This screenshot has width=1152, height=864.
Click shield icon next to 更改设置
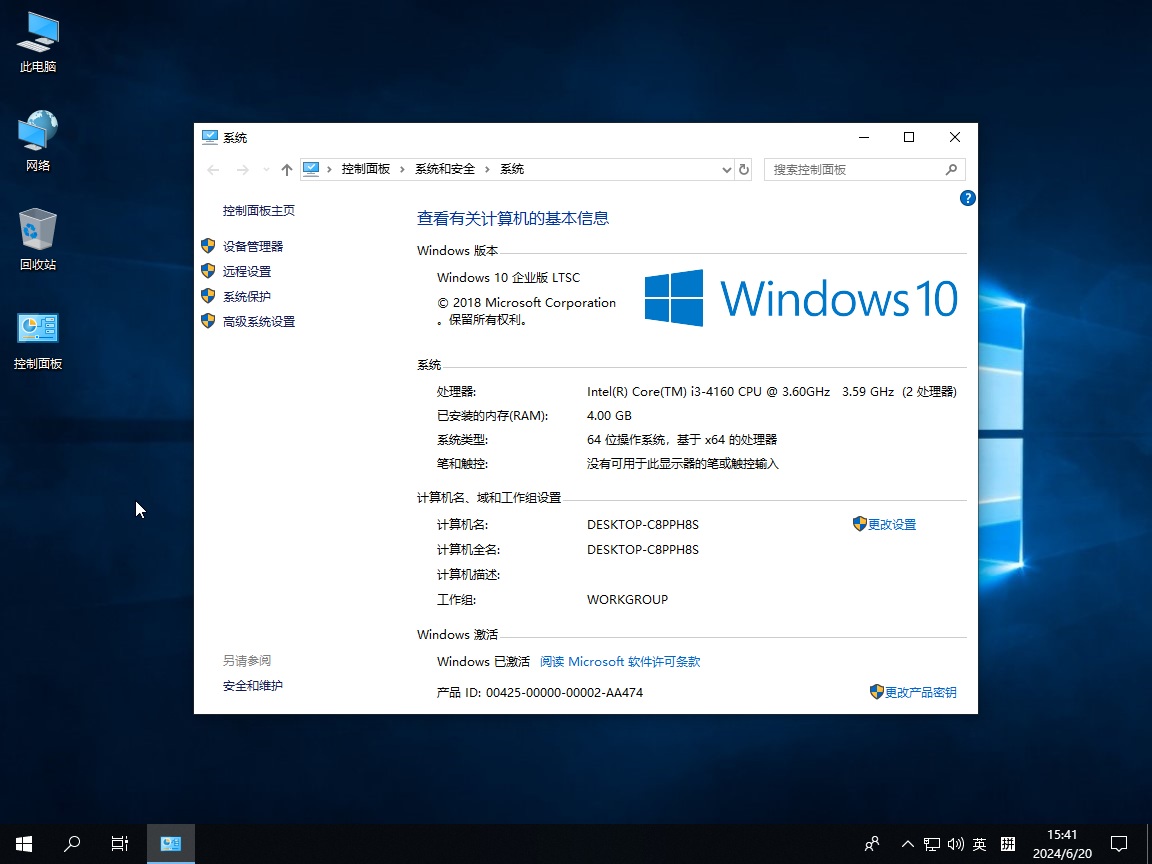pos(860,524)
